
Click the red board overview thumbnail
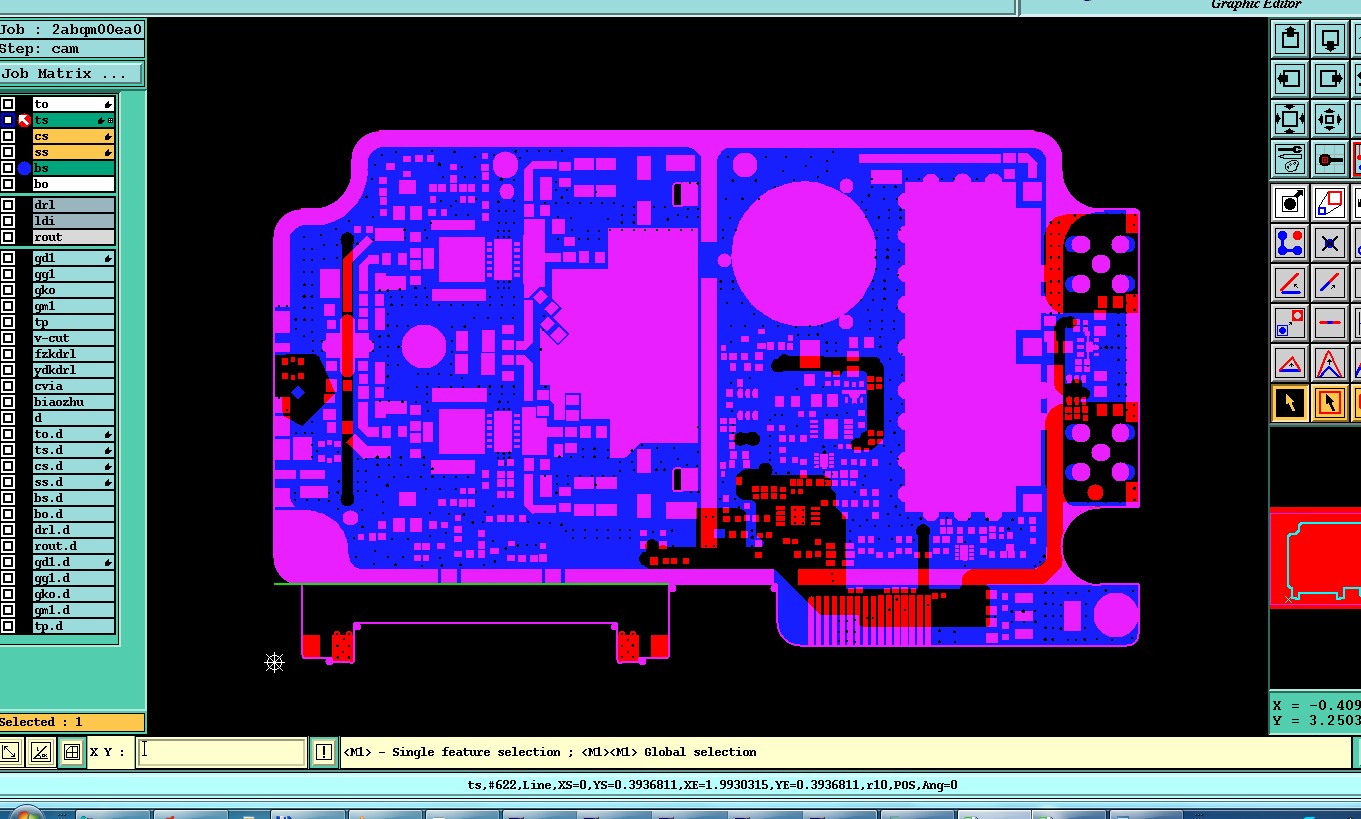tap(1316, 558)
